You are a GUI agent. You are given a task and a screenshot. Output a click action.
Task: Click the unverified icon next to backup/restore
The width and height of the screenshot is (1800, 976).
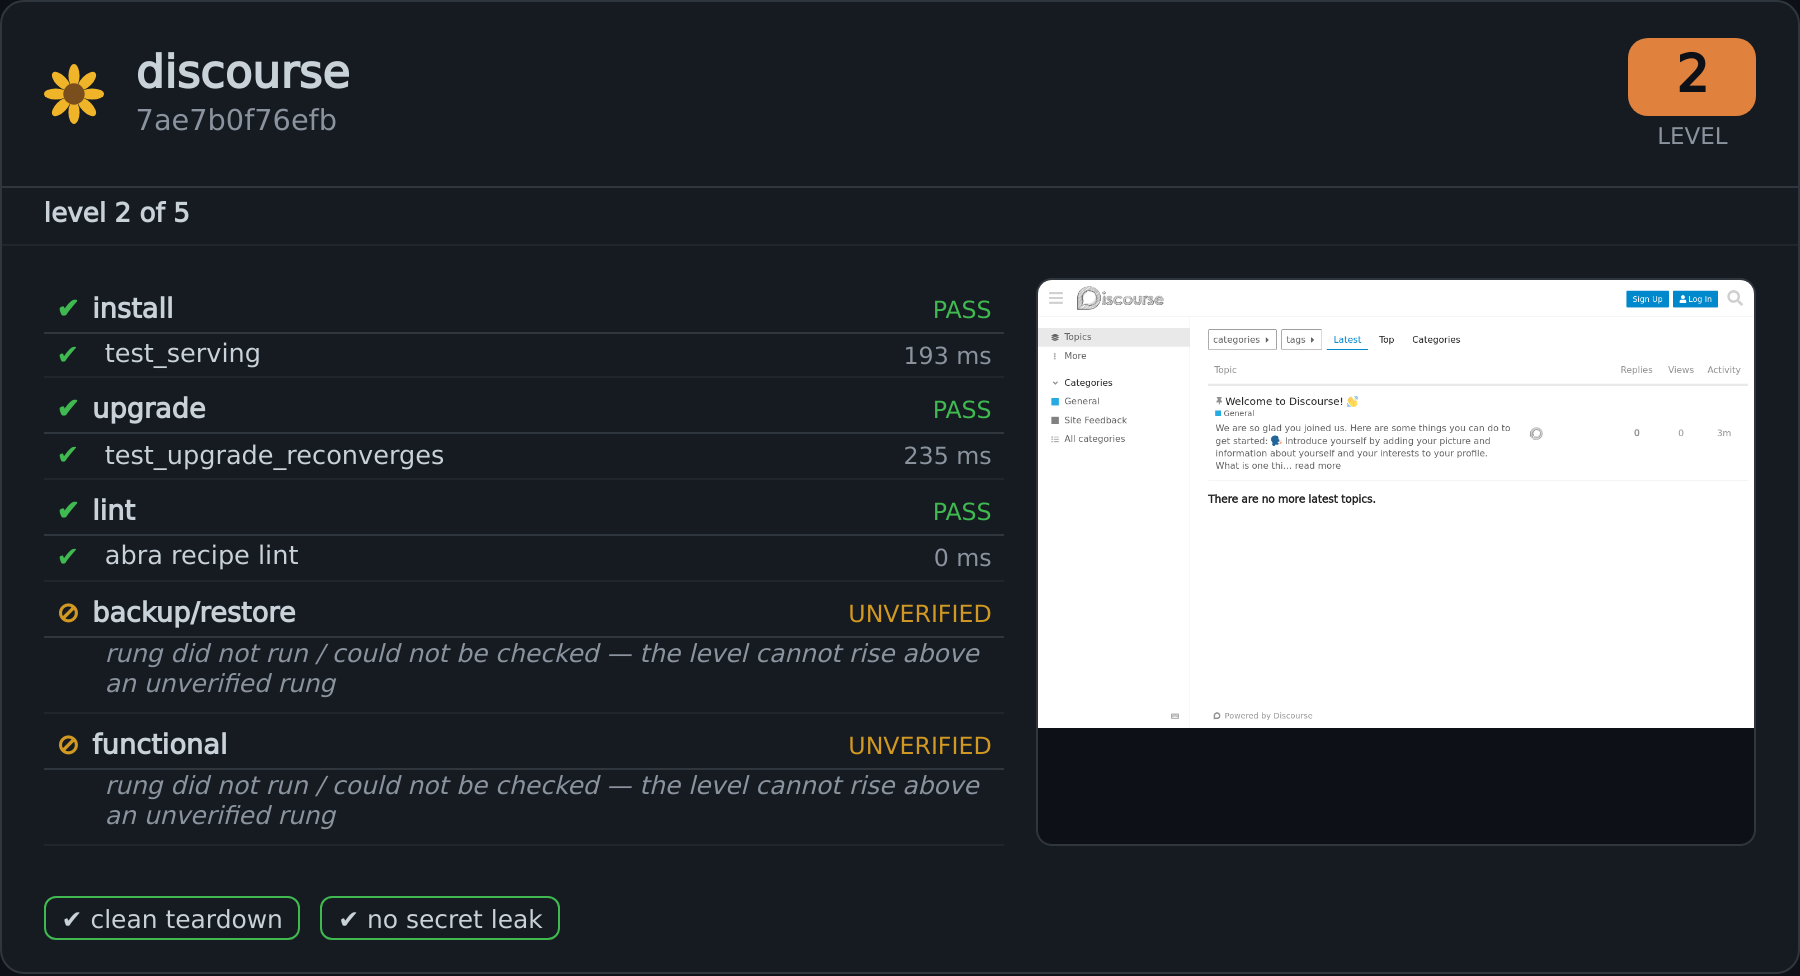(x=68, y=613)
